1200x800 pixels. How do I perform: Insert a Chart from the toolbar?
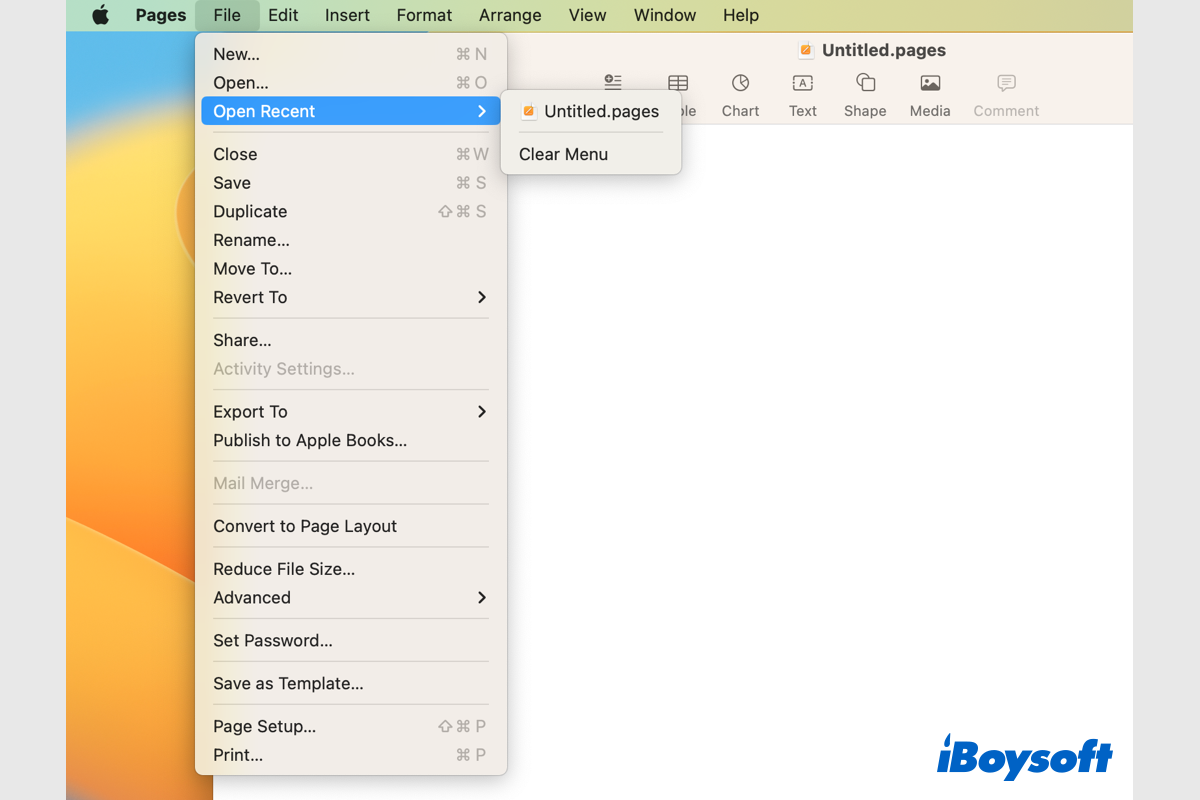point(740,95)
